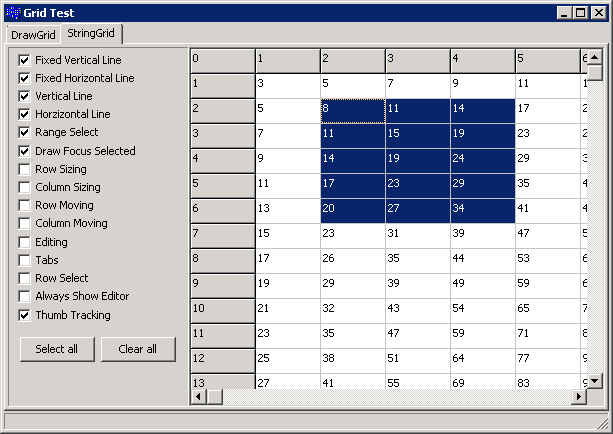Switch to the DrawGrid tab

pyautogui.click(x=33, y=35)
